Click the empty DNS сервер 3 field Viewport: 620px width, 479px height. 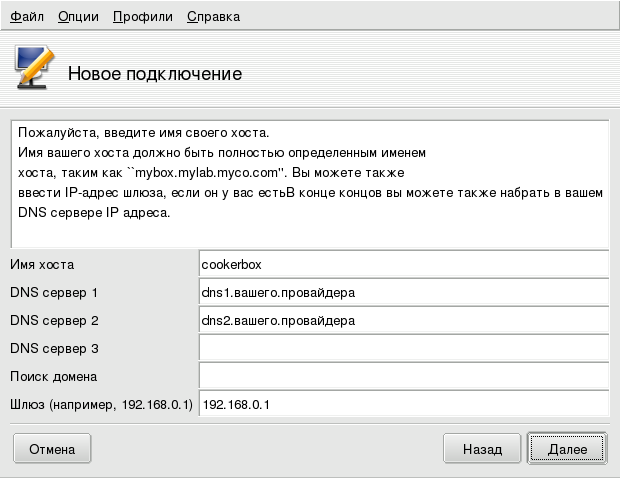tap(404, 348)
